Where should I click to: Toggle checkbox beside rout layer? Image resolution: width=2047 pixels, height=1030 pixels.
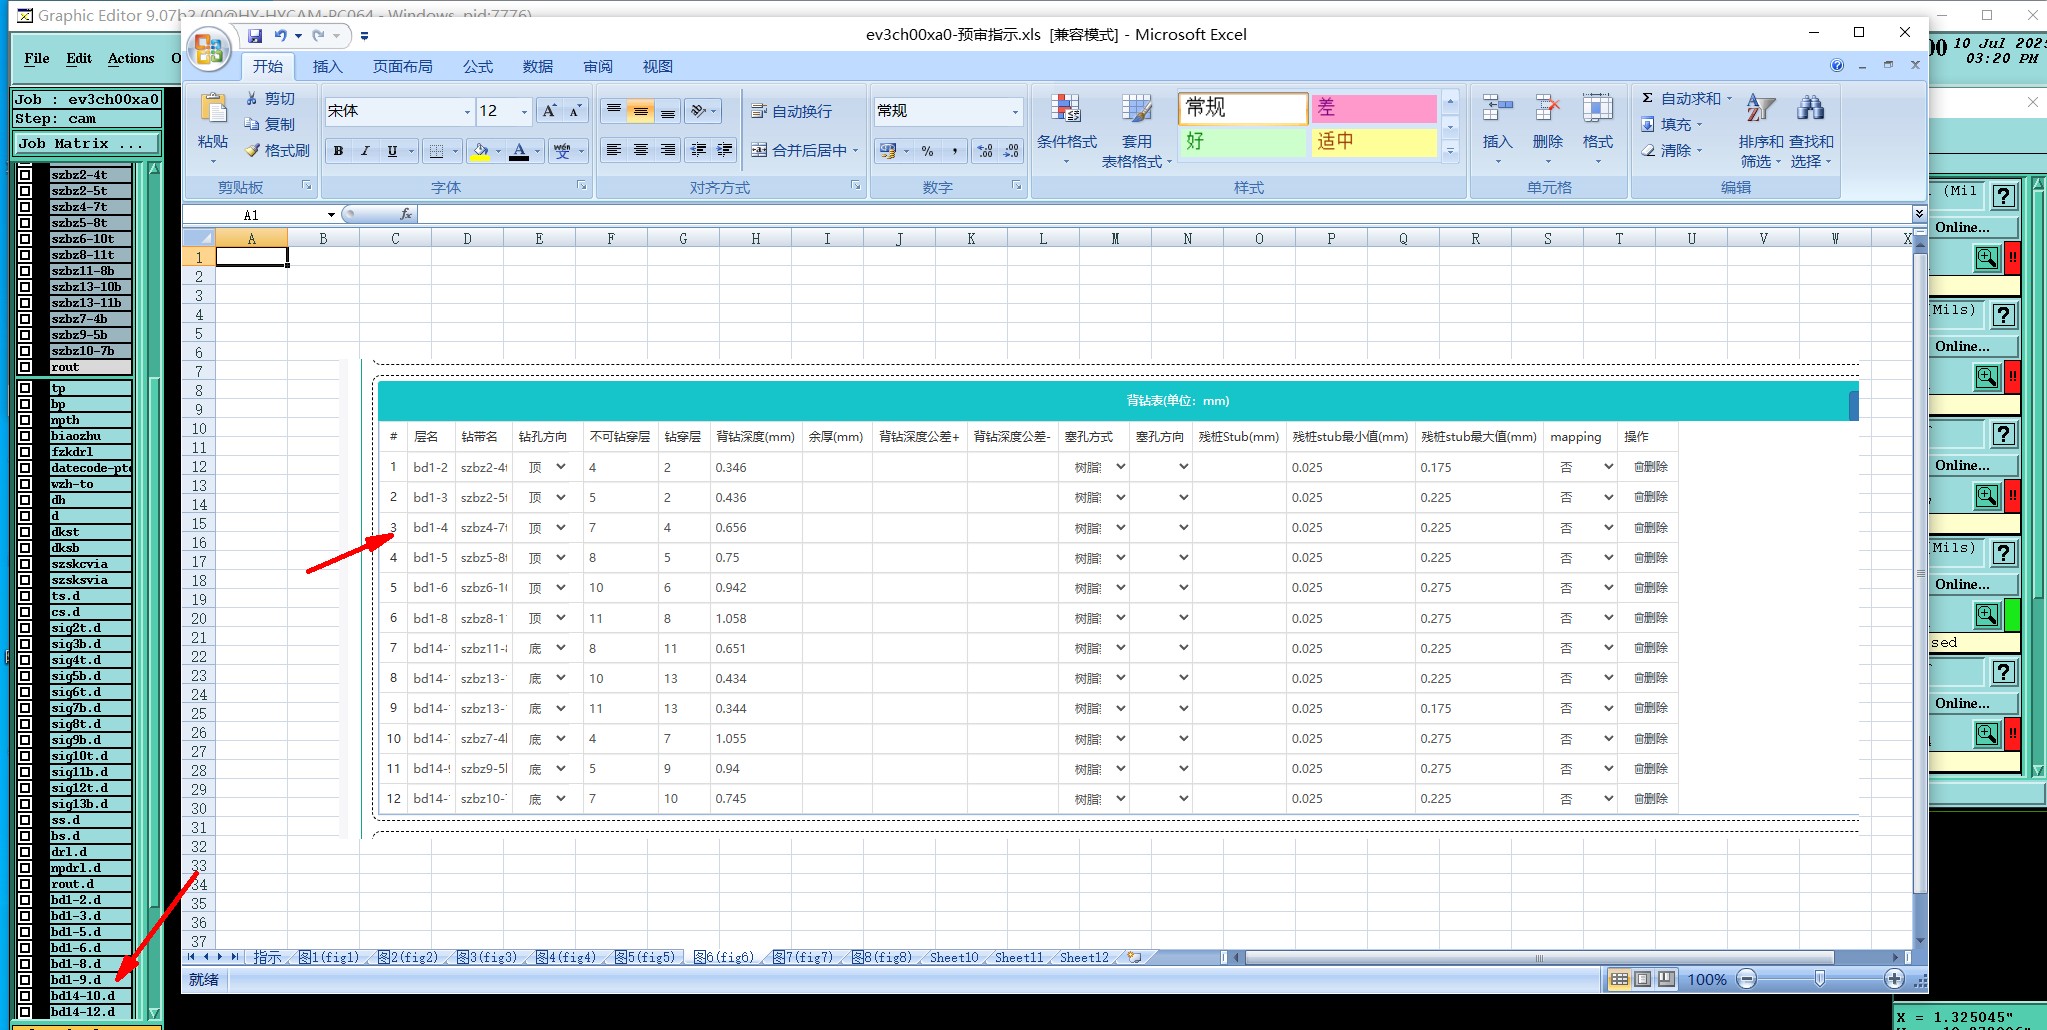pos(25,367)
